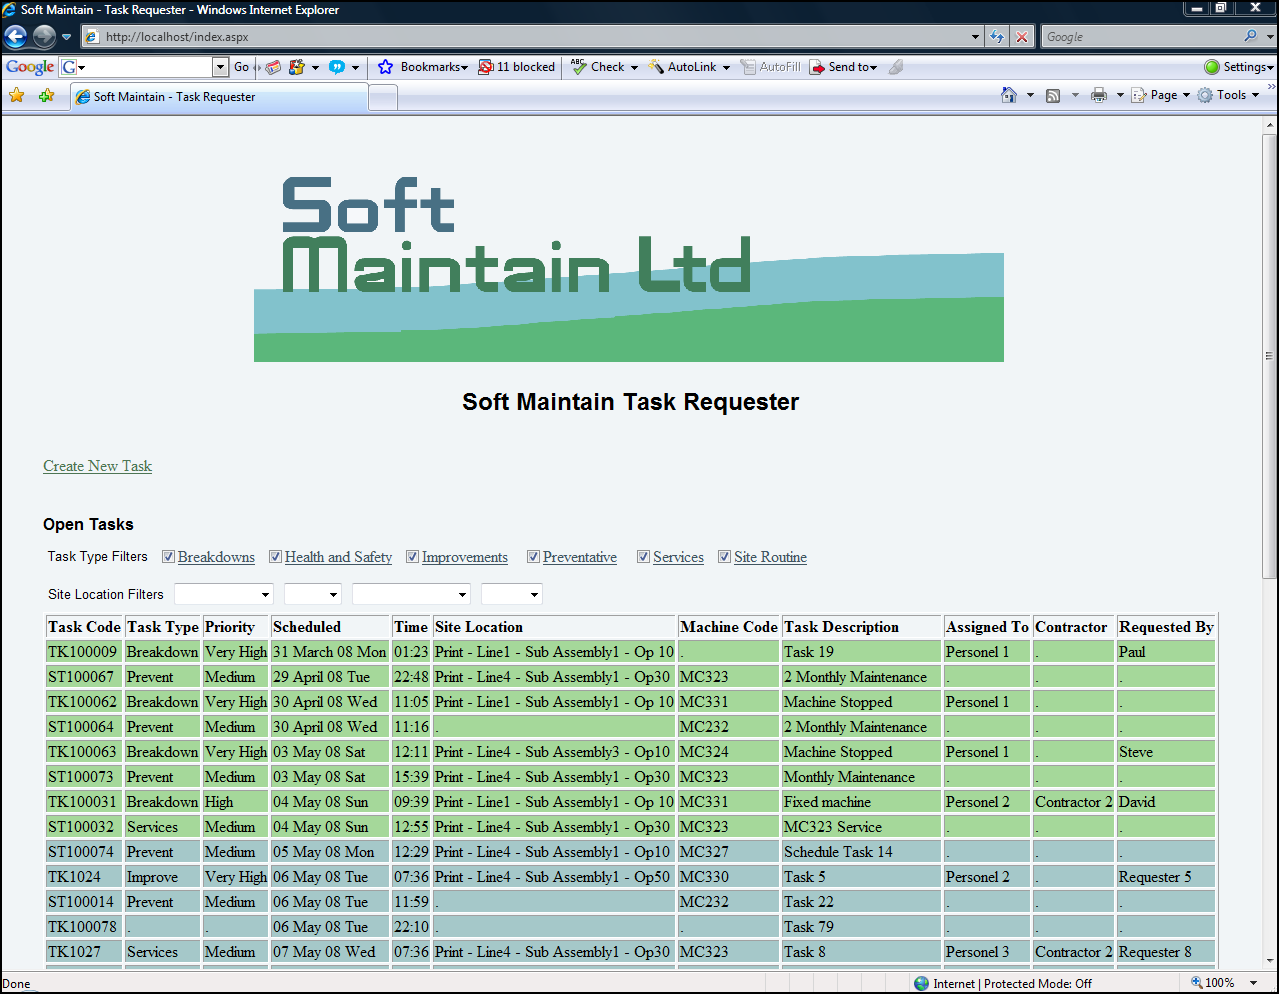The width and height of the screenshot is (1279, 994).
Task: Click the Stop loading red X icon
Action: 1022,37
